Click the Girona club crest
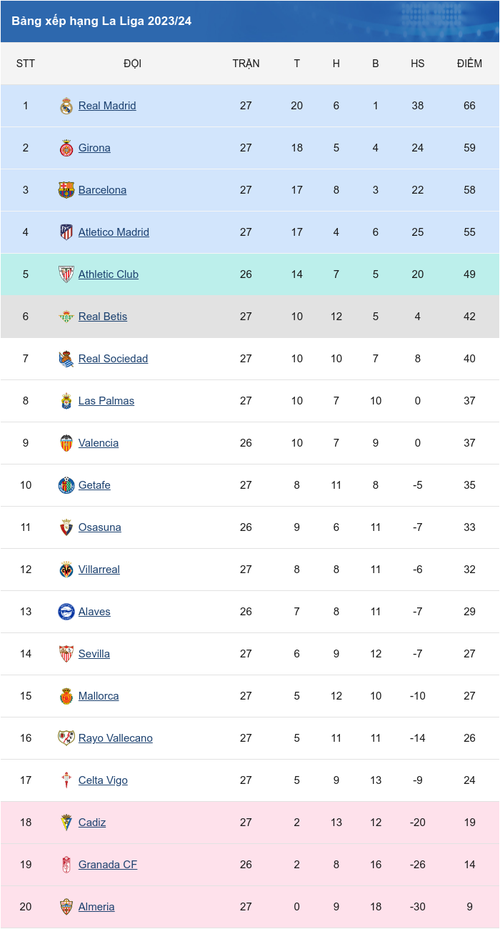500x929 pixels. pos(66,148)
